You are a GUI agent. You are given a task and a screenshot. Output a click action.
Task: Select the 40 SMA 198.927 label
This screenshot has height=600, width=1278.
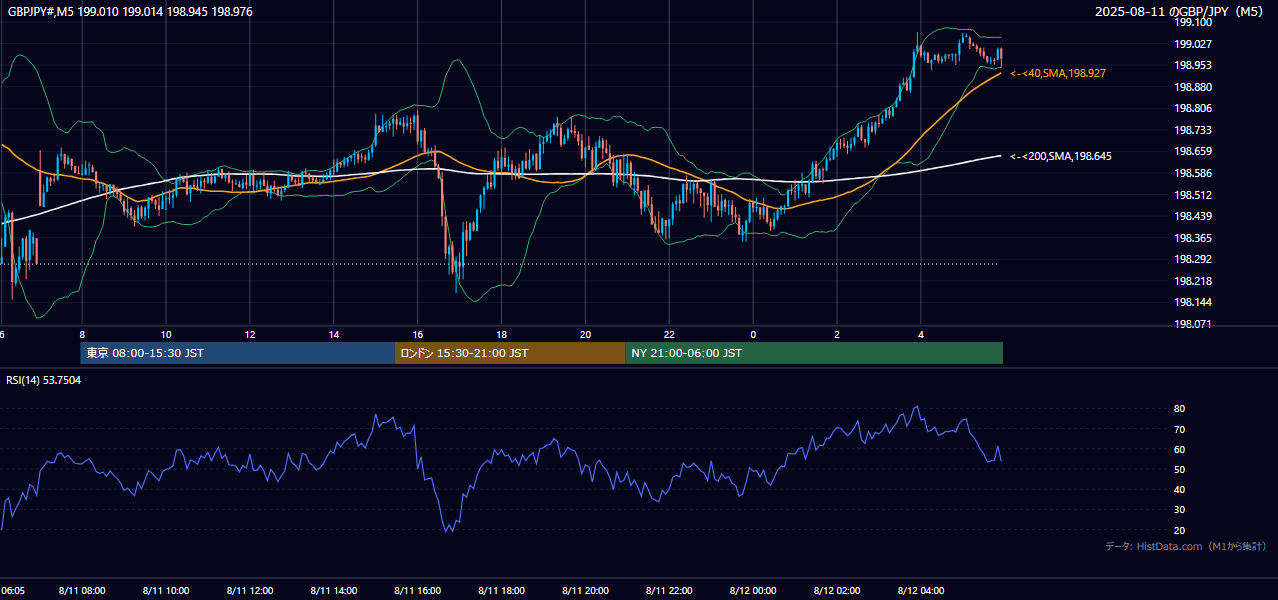pyautogui.click(x=1058, y=73)
